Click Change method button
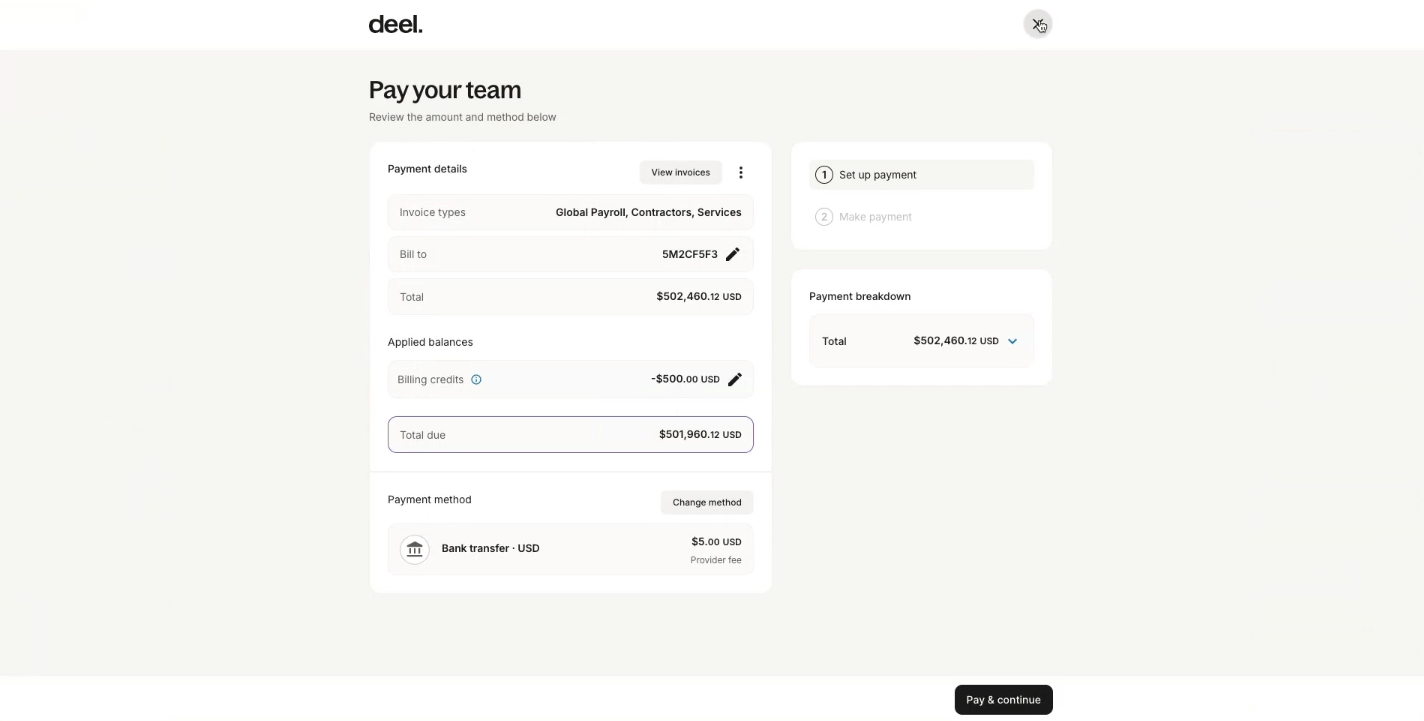This screenshot has width=1424, height=721. click(x=707, y=502)
